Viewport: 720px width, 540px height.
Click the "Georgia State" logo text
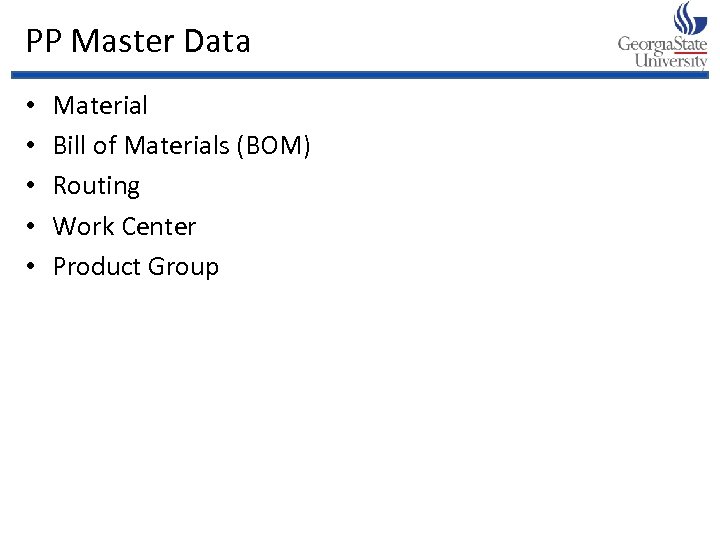(x=662, y=44)
